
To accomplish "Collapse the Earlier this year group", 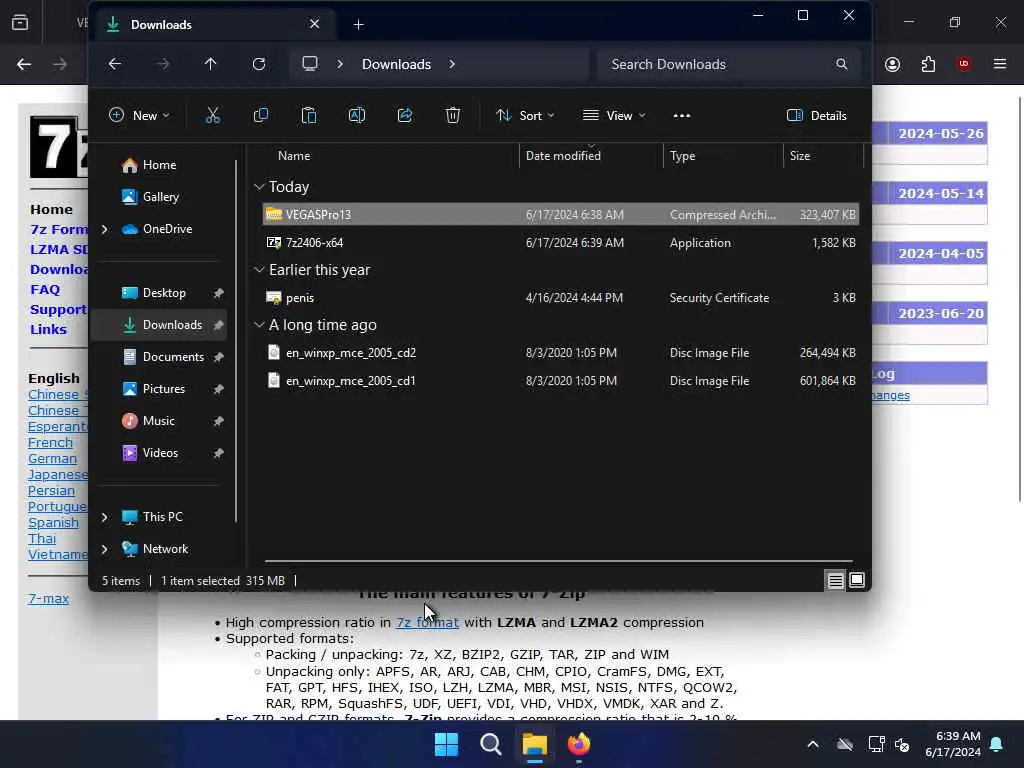I will (x=259, y=270).
